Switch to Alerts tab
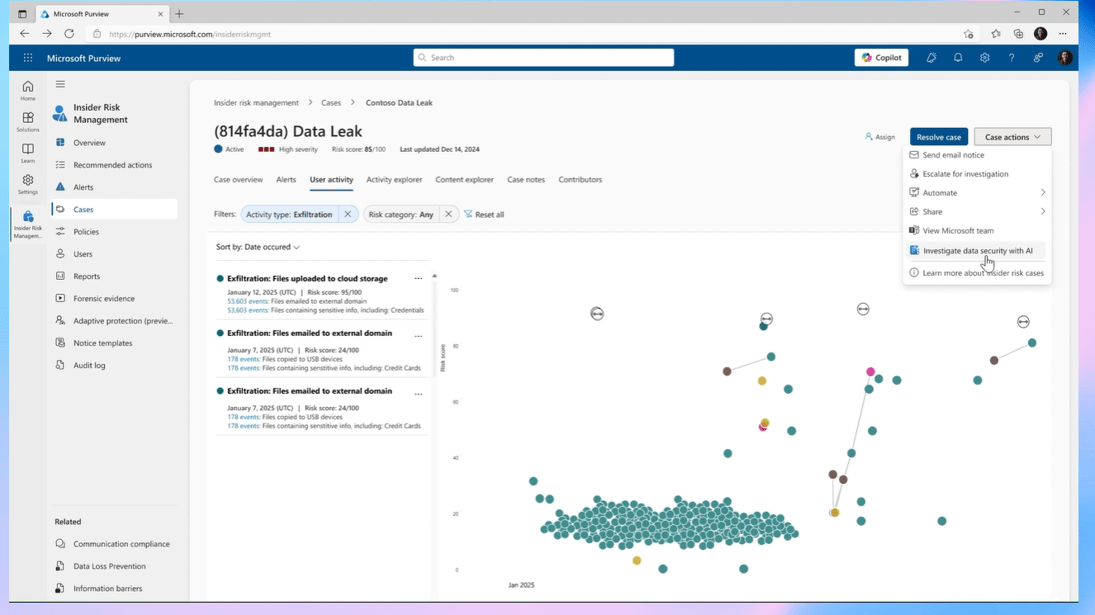This screenshot has height=615, width=1095. click(286, 179)
